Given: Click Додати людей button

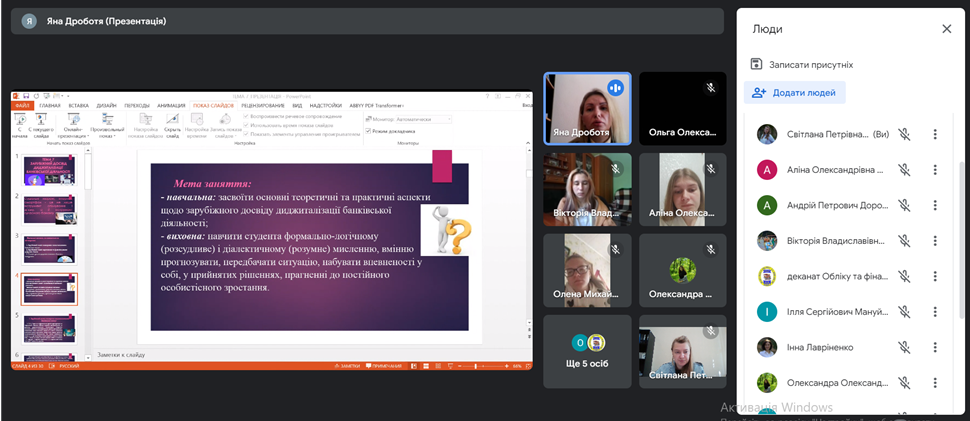Looking at the screenshot, I should [x=794, y=93].
